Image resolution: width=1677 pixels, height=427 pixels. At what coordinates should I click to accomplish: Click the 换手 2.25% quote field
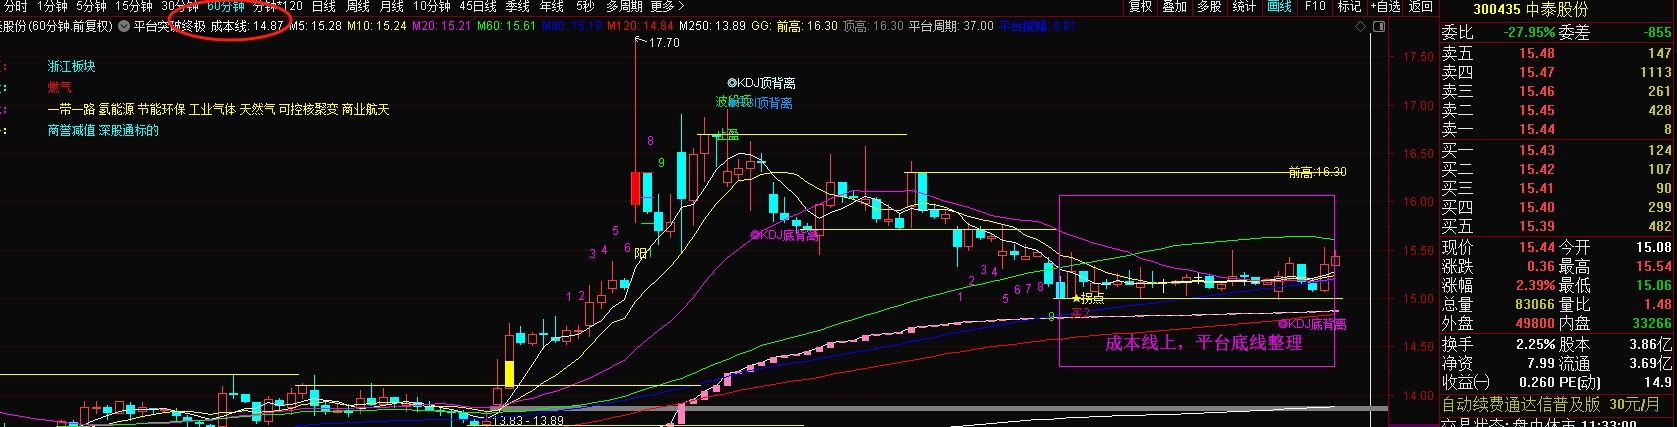click(x=1497, y=344)
